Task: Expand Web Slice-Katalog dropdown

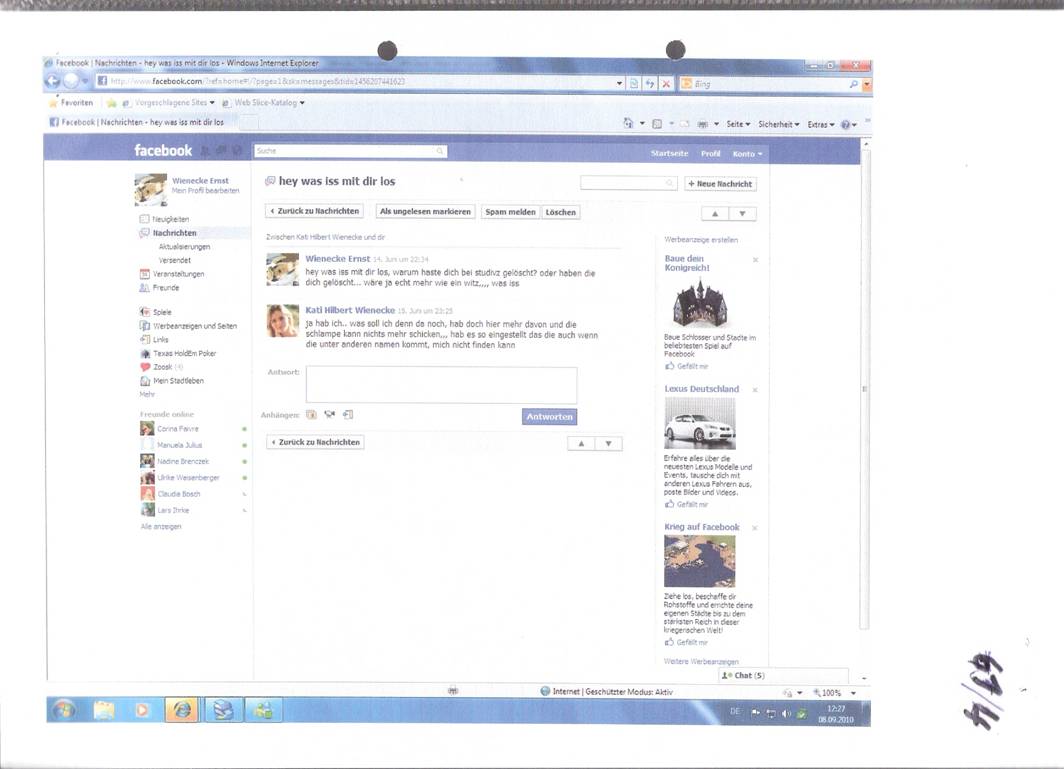Action: pyautogui.click(x=302, y=102)
